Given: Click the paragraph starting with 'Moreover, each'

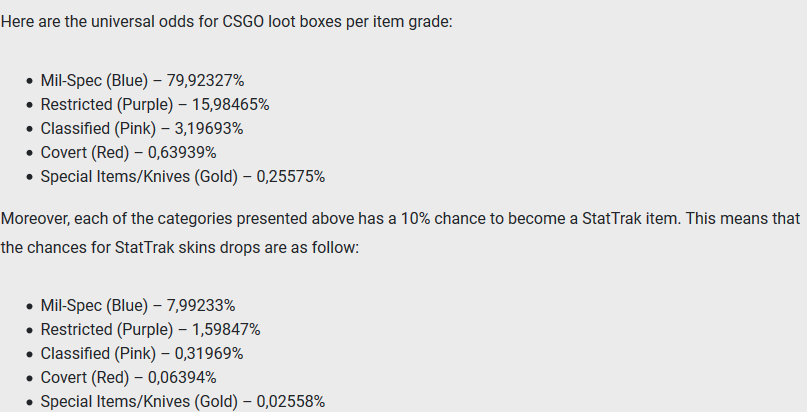Looking at the screenshot, I should [400, 233].
